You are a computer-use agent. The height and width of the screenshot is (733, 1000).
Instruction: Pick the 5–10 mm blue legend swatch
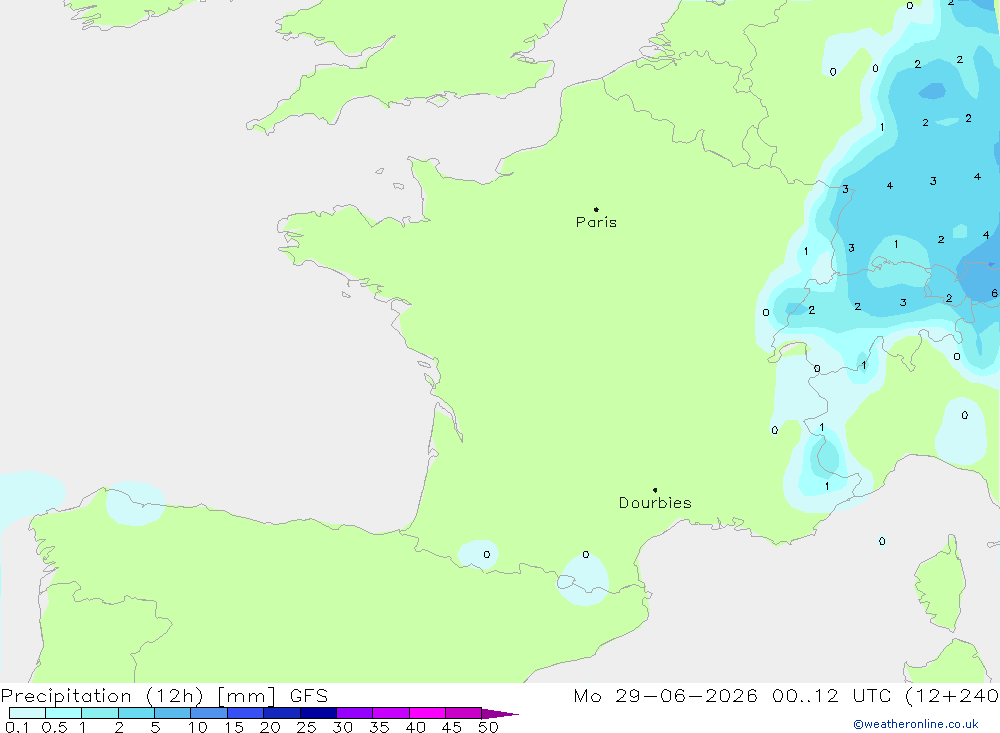[172, 713]
